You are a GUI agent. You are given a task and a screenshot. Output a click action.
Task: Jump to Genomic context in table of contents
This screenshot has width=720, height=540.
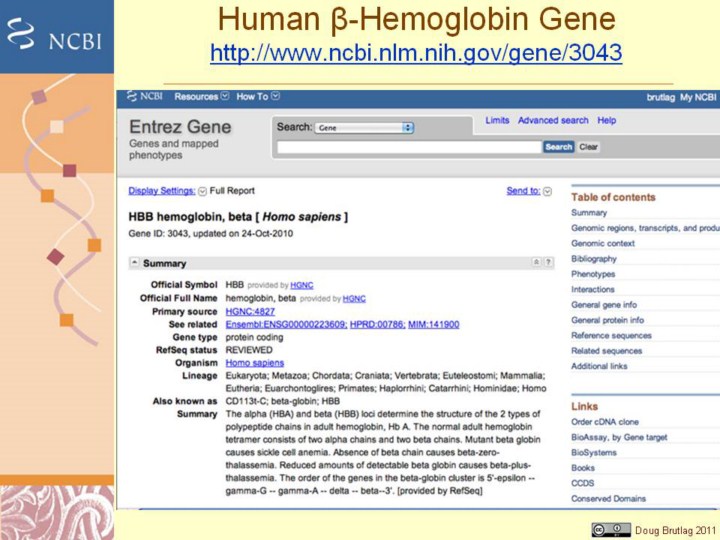603,243
